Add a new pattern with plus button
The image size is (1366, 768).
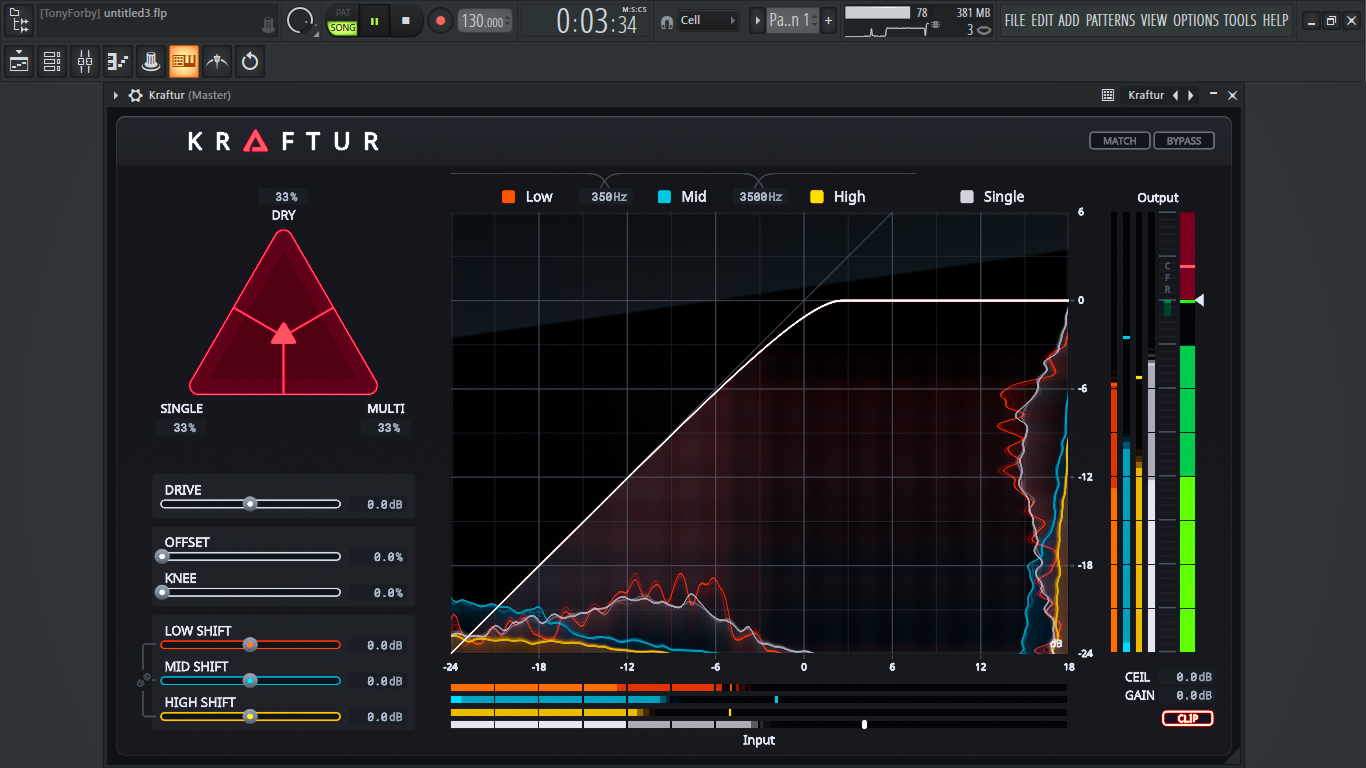(828, 20)
